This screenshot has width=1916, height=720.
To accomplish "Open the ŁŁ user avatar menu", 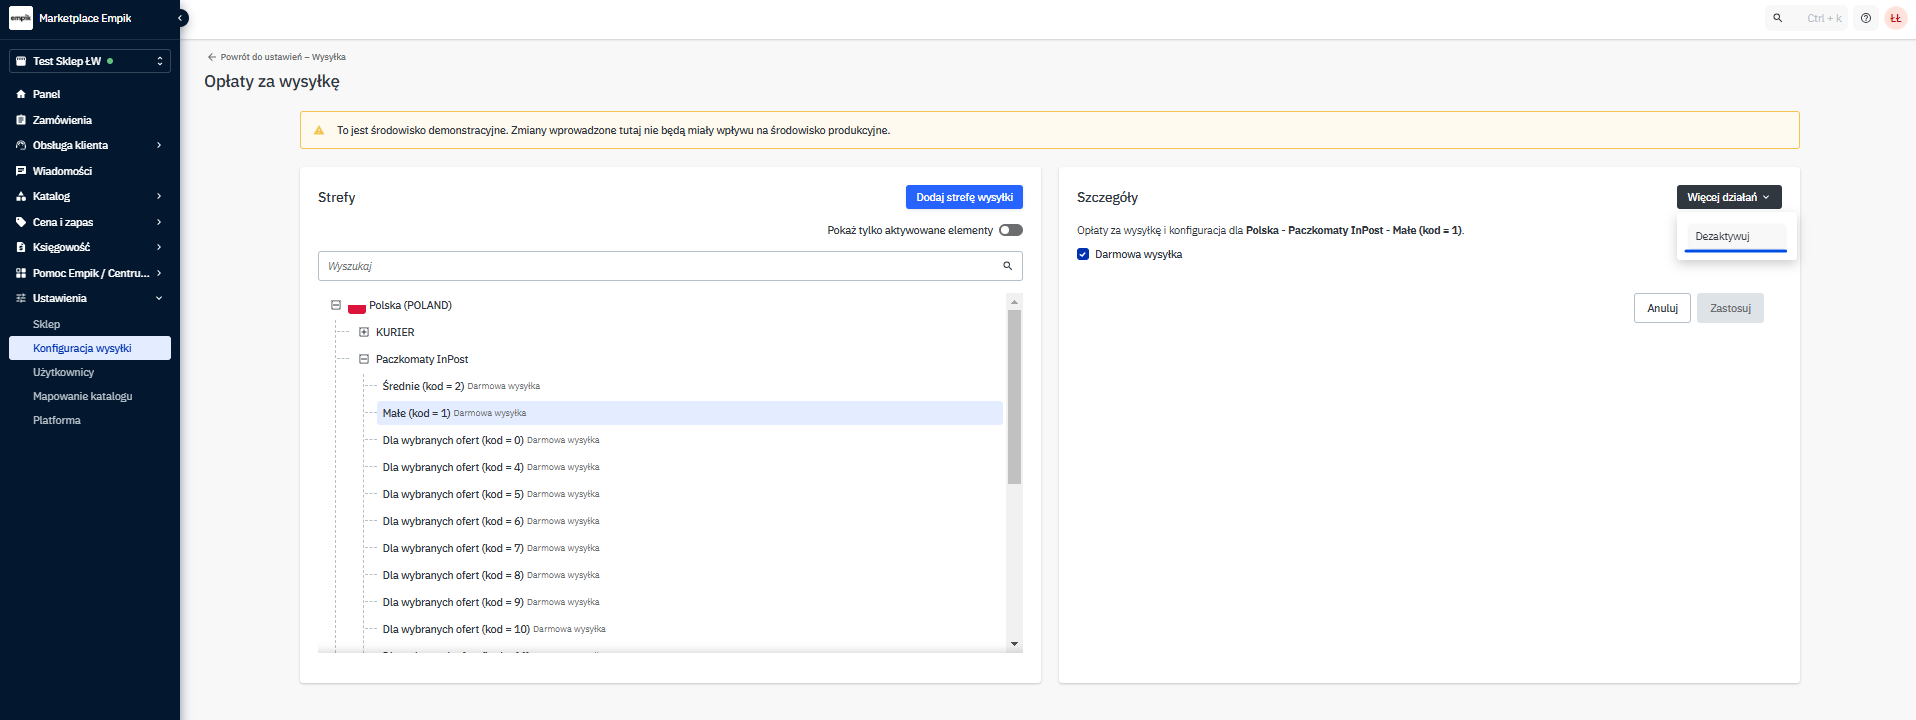I will point(1895,18).
